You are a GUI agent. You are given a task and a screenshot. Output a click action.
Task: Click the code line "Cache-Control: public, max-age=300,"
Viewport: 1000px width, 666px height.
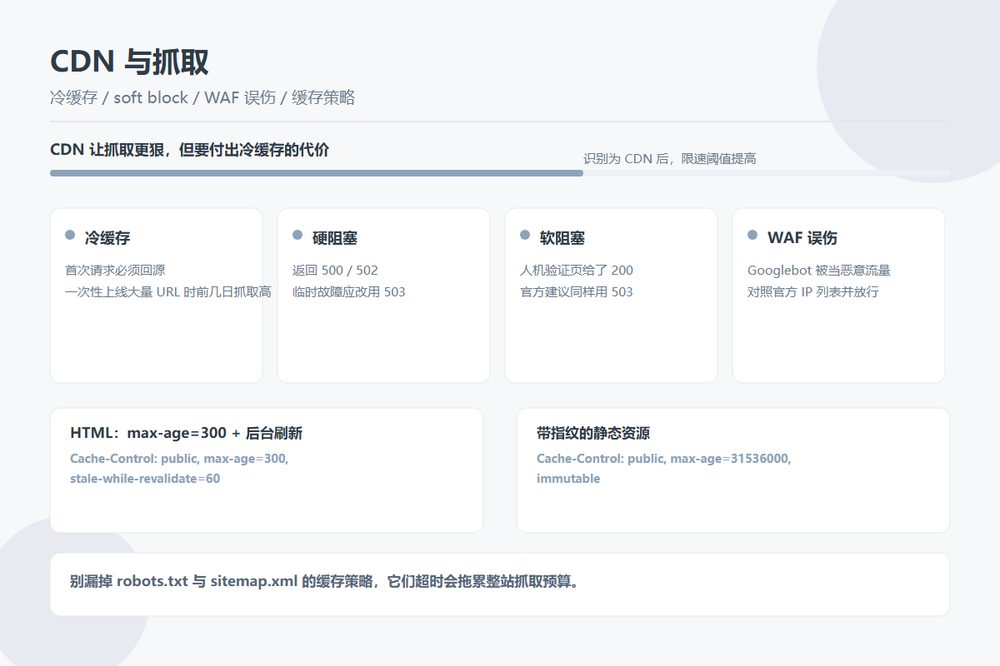coord(179,459)
